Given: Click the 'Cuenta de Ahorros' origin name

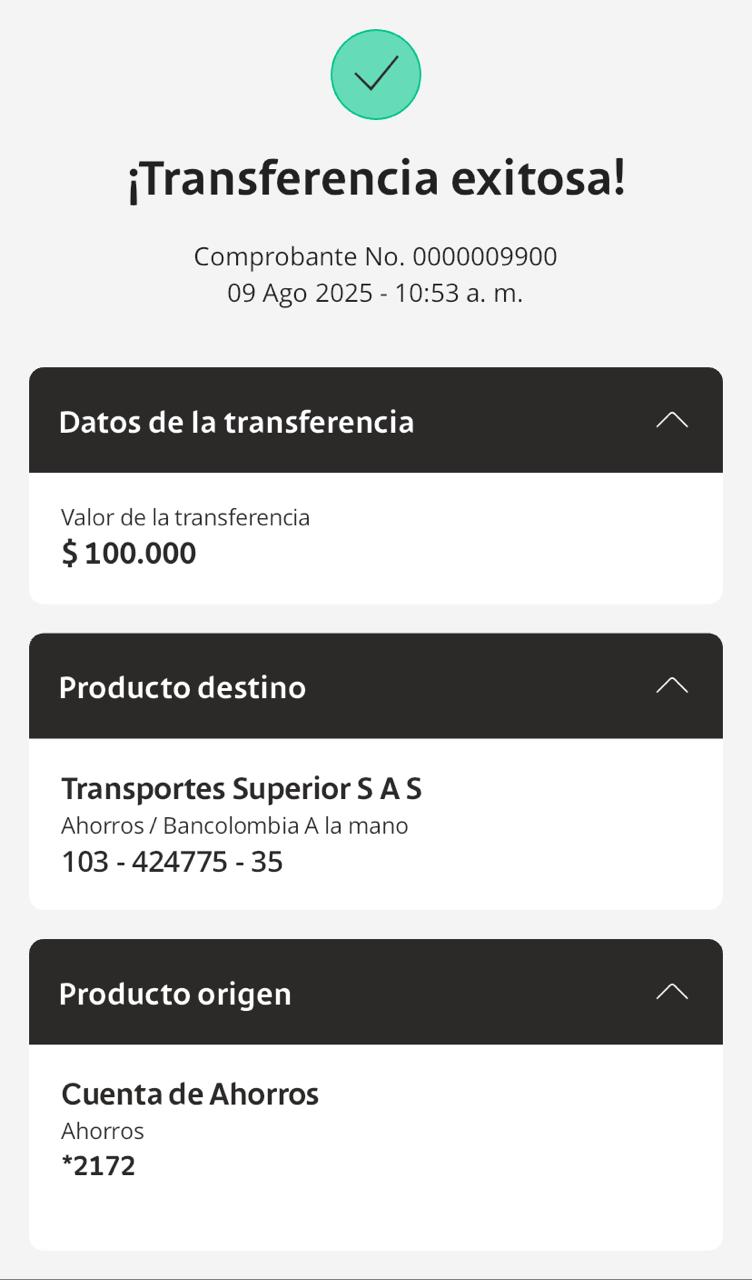Looking at the screenshot, I should pyautogui.click(x=190, y=1094).
